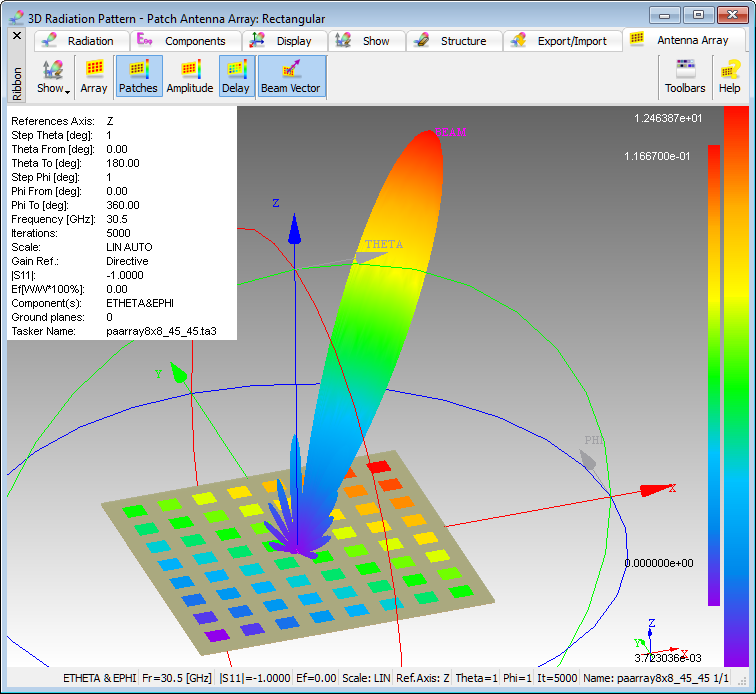Click the Help icon
This screenshot has width=756, height=694.
click(x=729, y=77)
